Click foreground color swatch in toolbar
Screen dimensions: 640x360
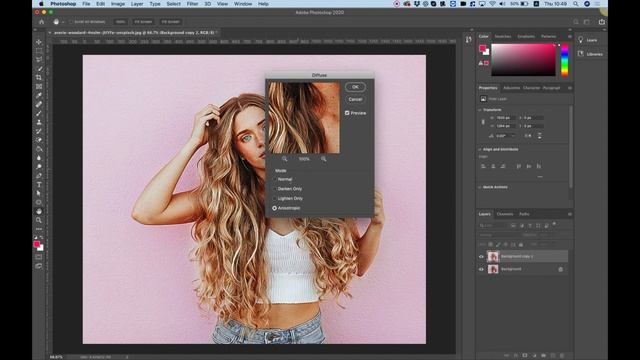click(x=37, y=244)
